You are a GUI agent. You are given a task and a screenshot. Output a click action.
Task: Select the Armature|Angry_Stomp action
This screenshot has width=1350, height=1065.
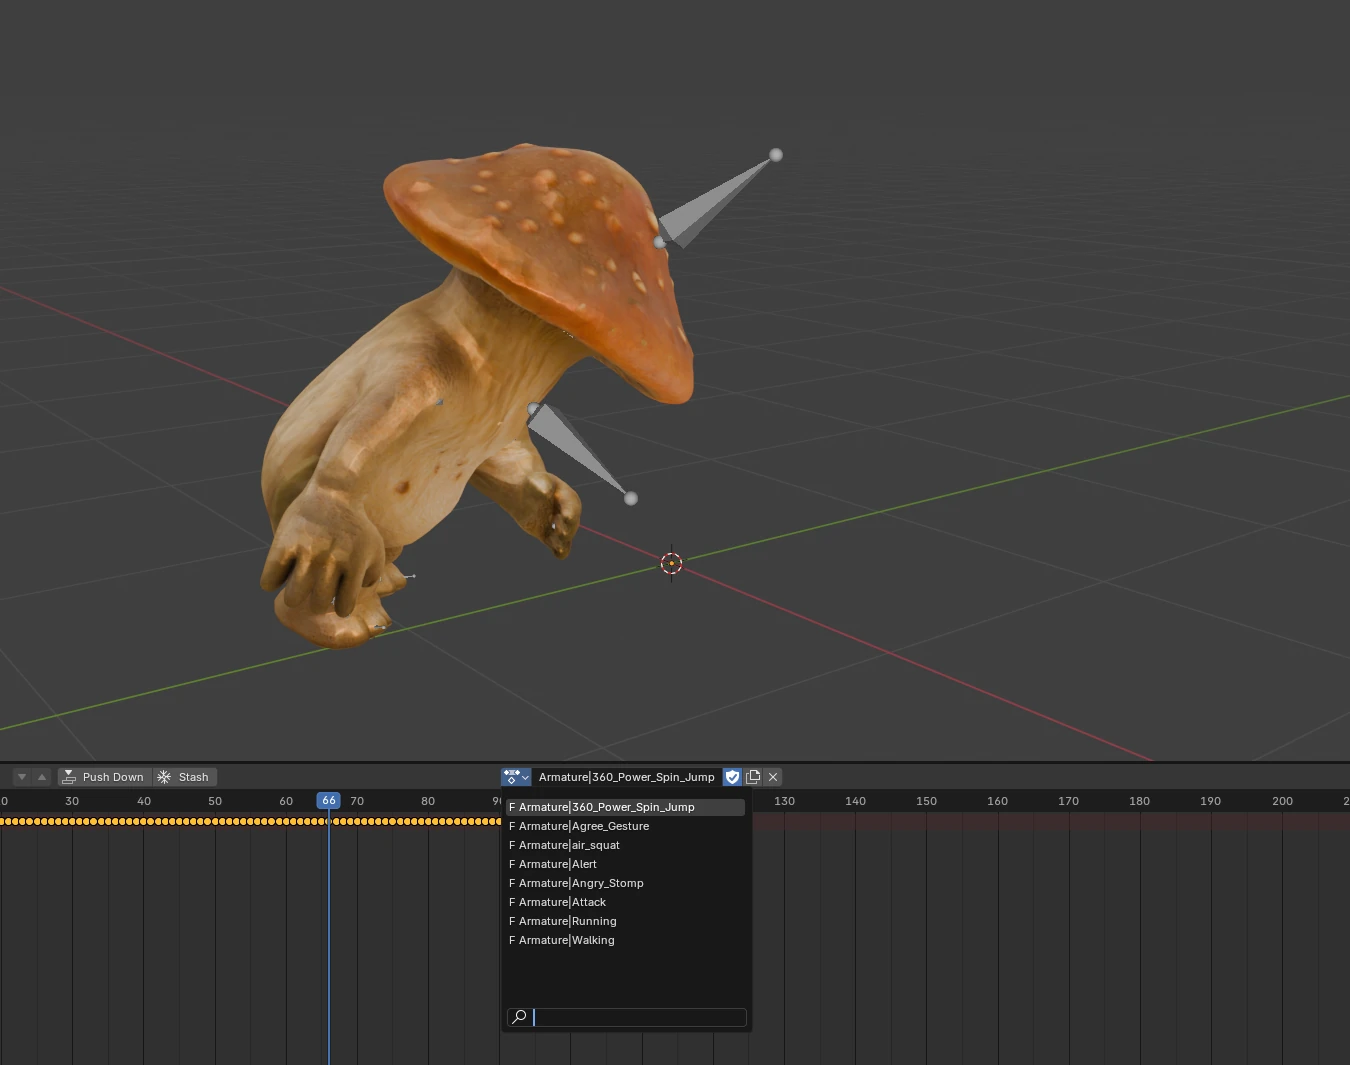[x=625, y=883]
